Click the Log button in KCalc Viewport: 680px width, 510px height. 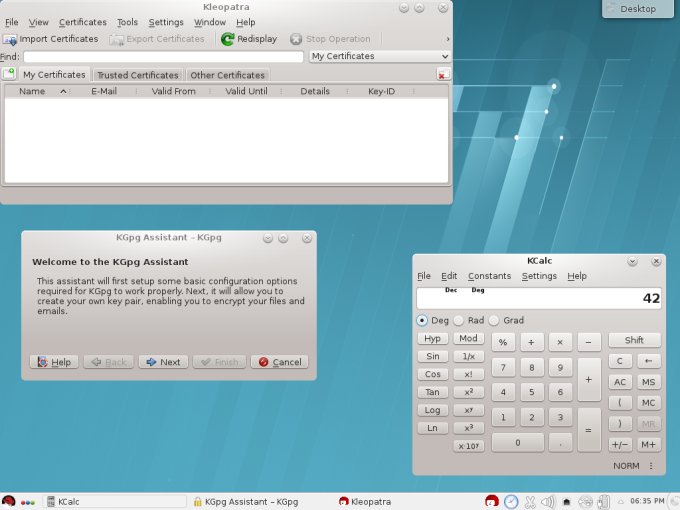[432, 410]
